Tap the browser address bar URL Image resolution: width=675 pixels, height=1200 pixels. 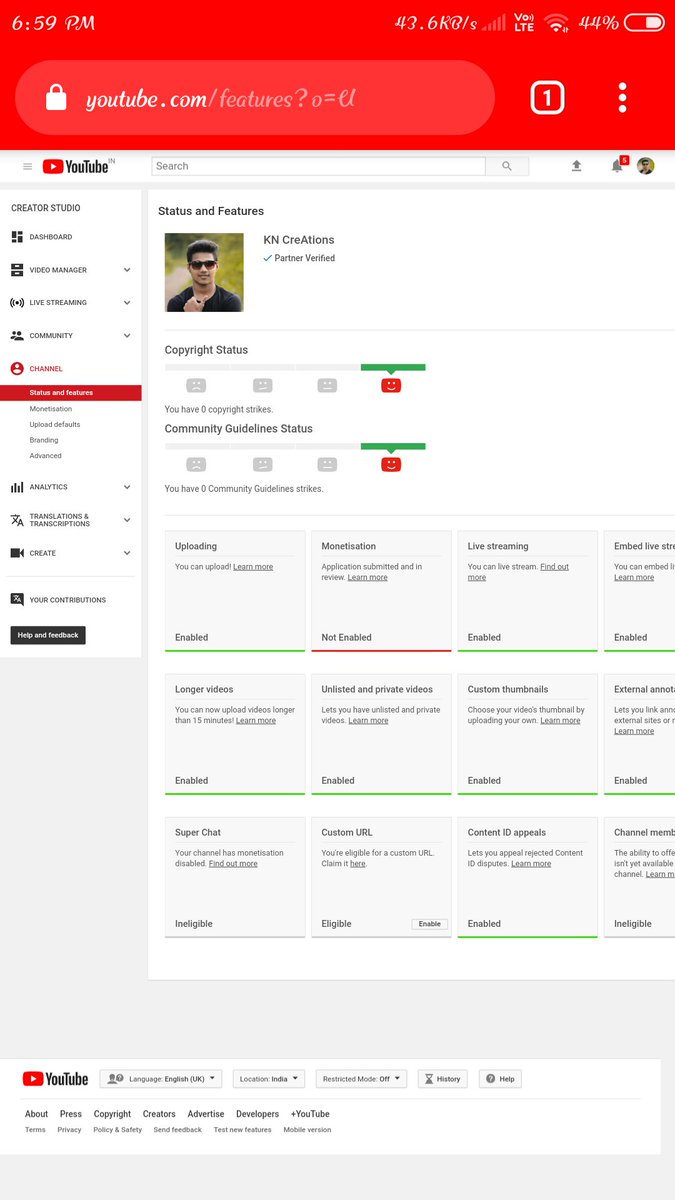point(221,99)
